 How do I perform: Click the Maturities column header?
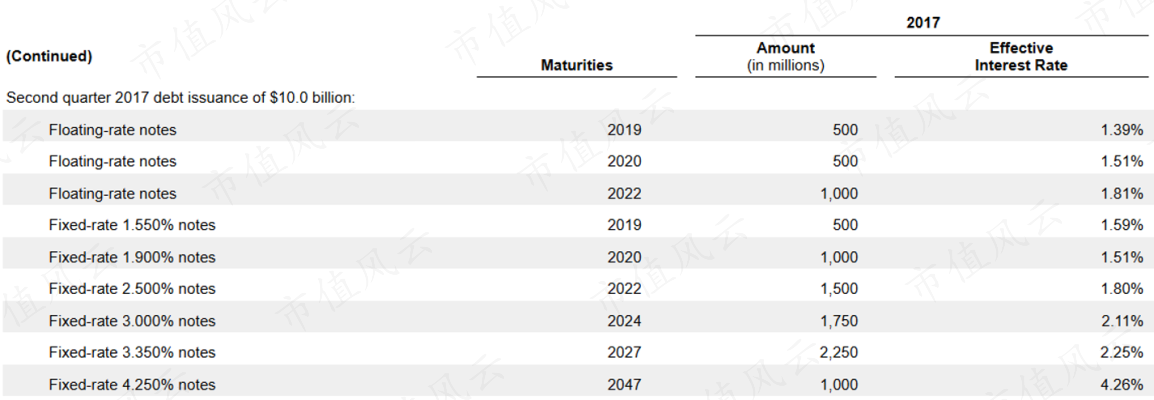point(576,65)
